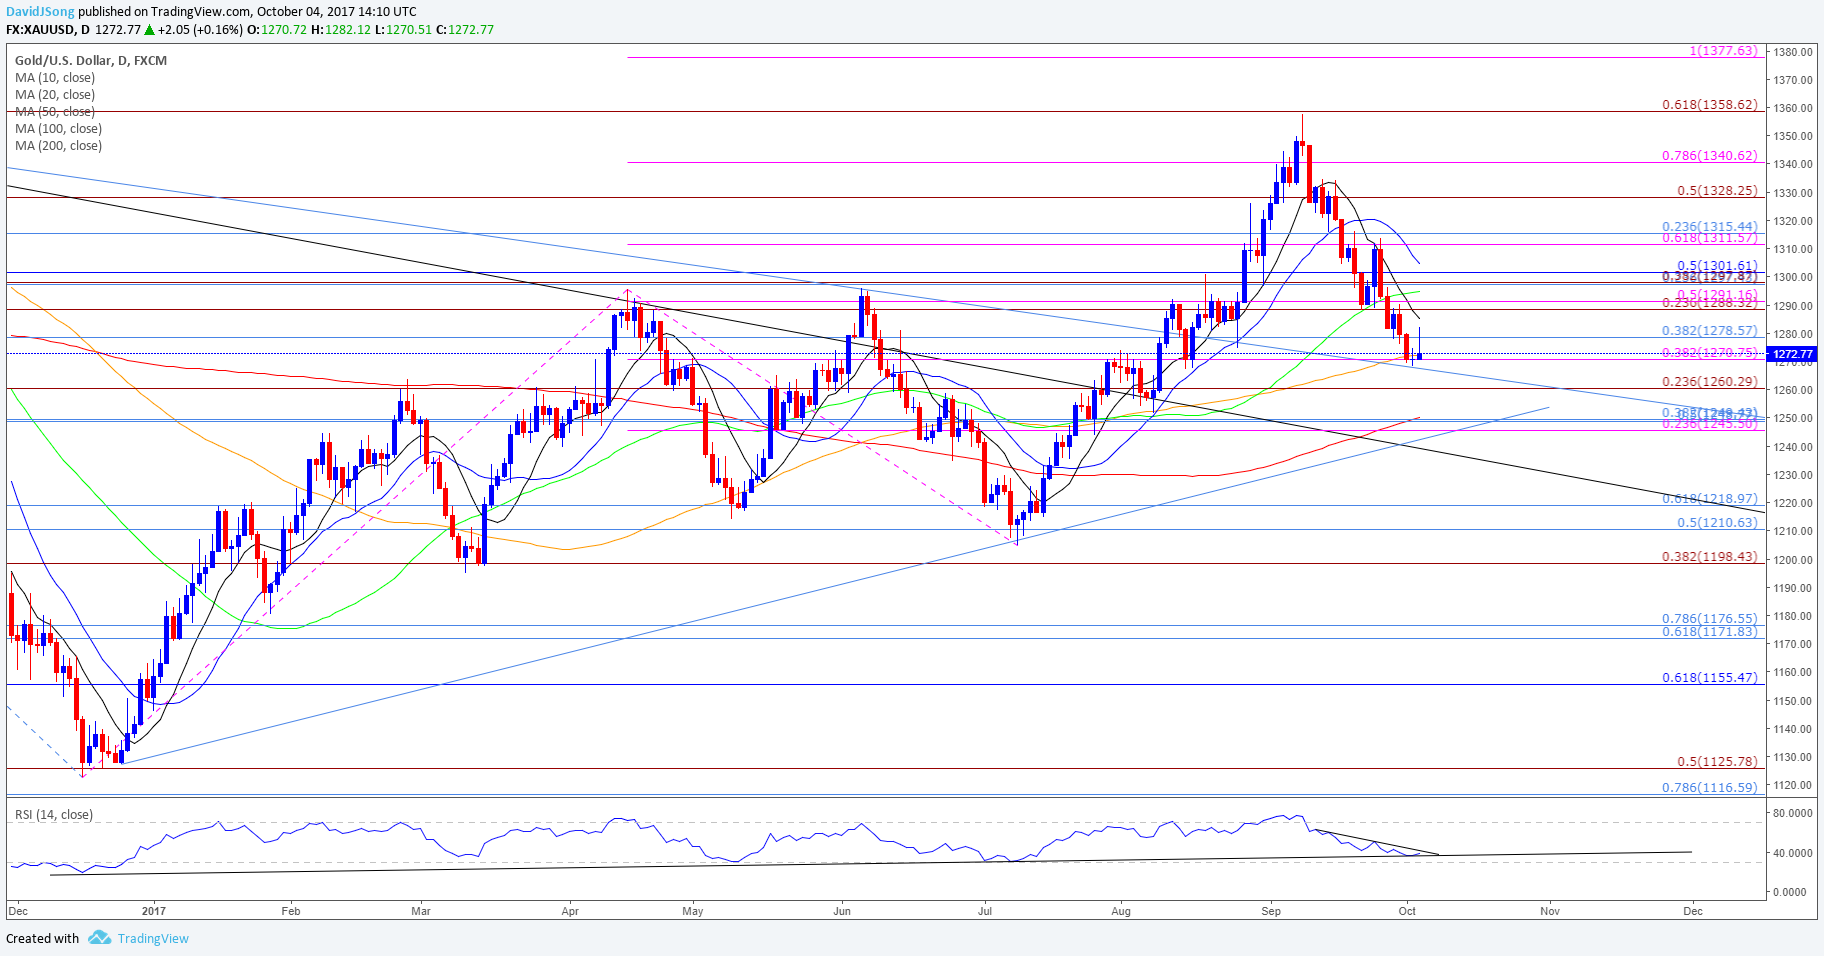Click the TradingView cloud logo icon
This screenshot has width=1824, height=956.
(99, 938)
